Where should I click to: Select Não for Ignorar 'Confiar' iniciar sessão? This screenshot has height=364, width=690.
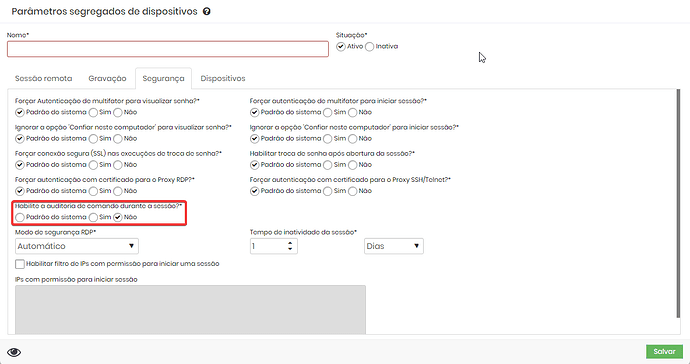pos(352,139)
